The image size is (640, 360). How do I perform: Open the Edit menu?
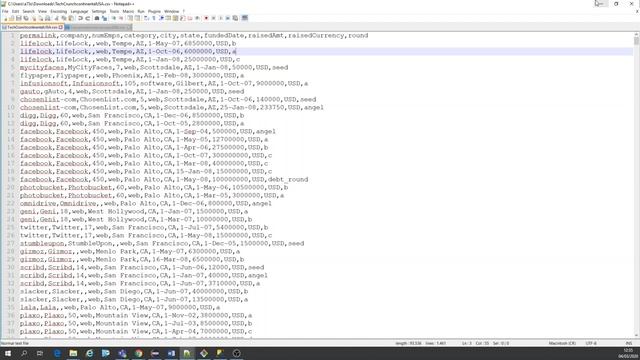pyautogui.click(x=16, y=11)
